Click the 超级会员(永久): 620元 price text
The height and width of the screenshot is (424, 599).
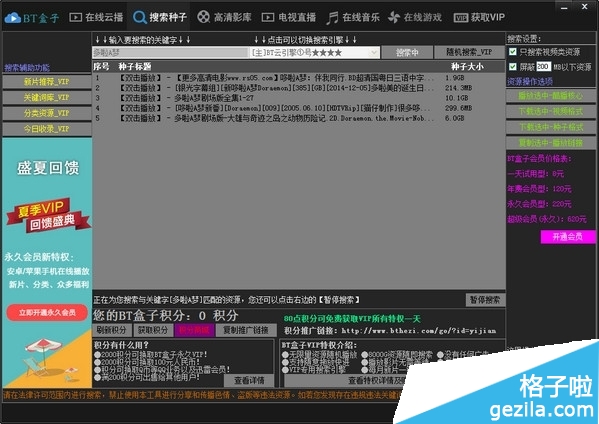547,219
